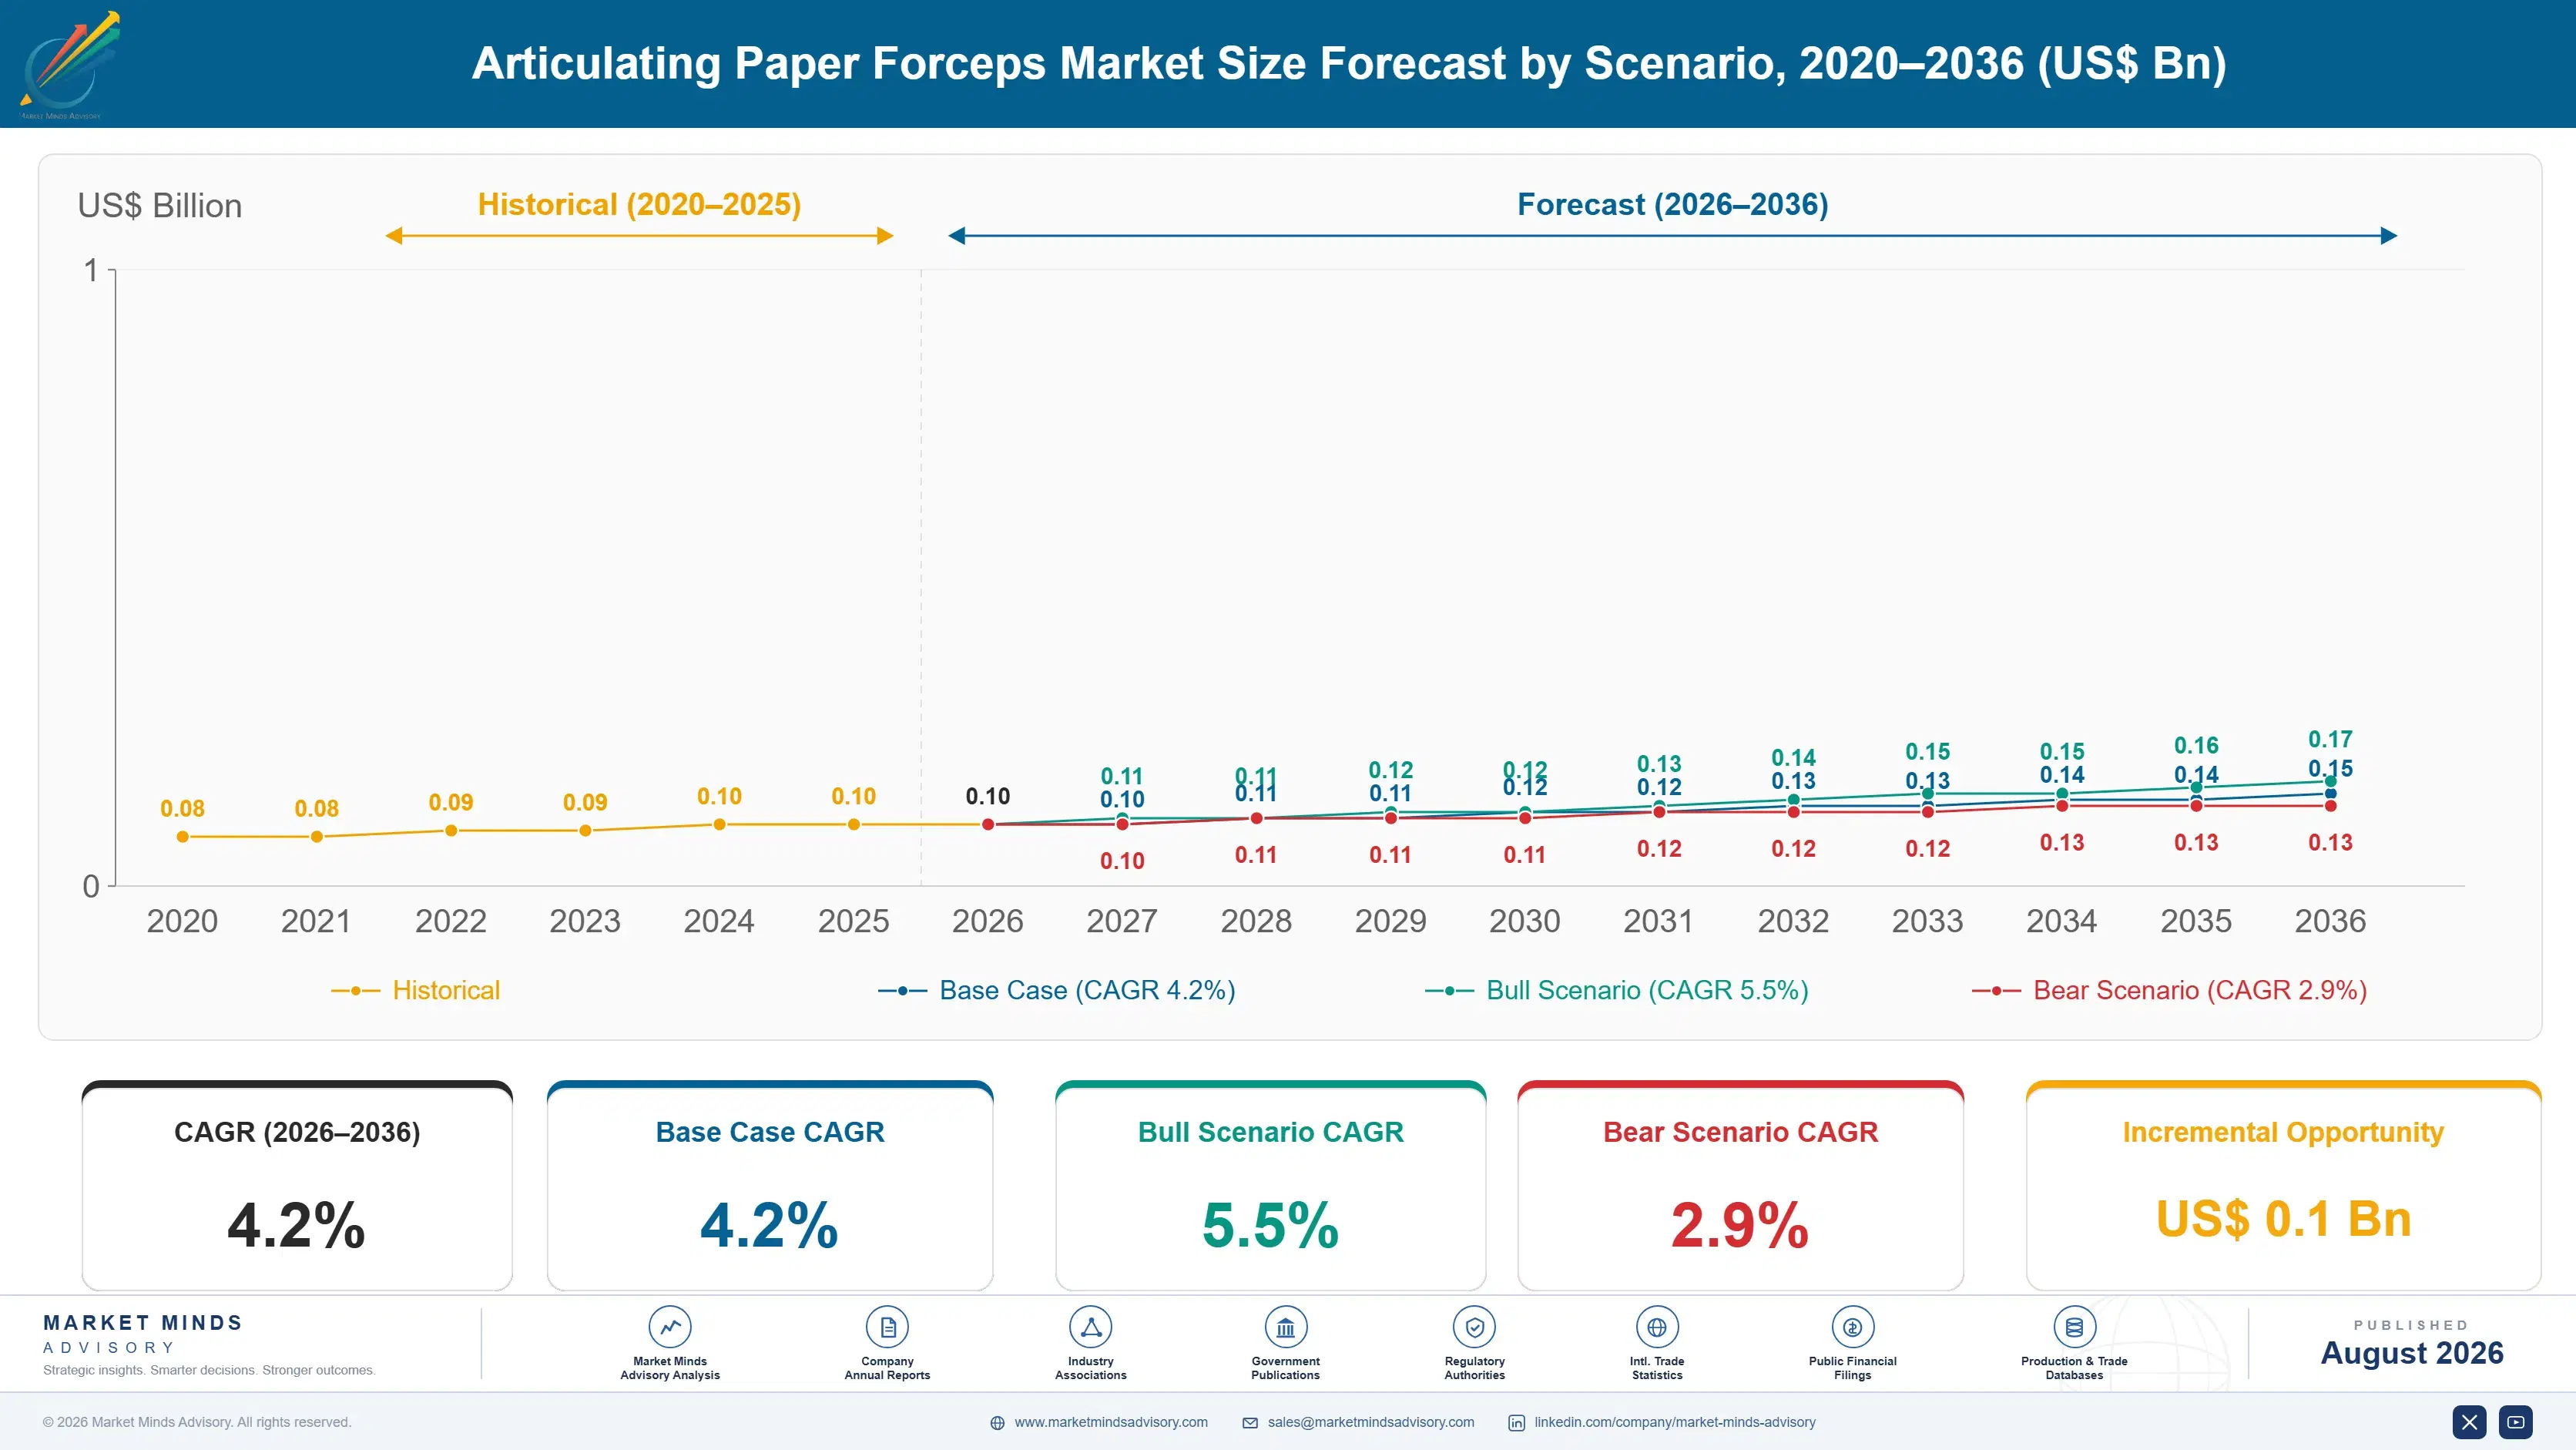The height and width of the screenshot is (1450, 2576).
Task: Toggle the Base Case (CAGR 4.2%) legend entry
Action: [1057, 990]
